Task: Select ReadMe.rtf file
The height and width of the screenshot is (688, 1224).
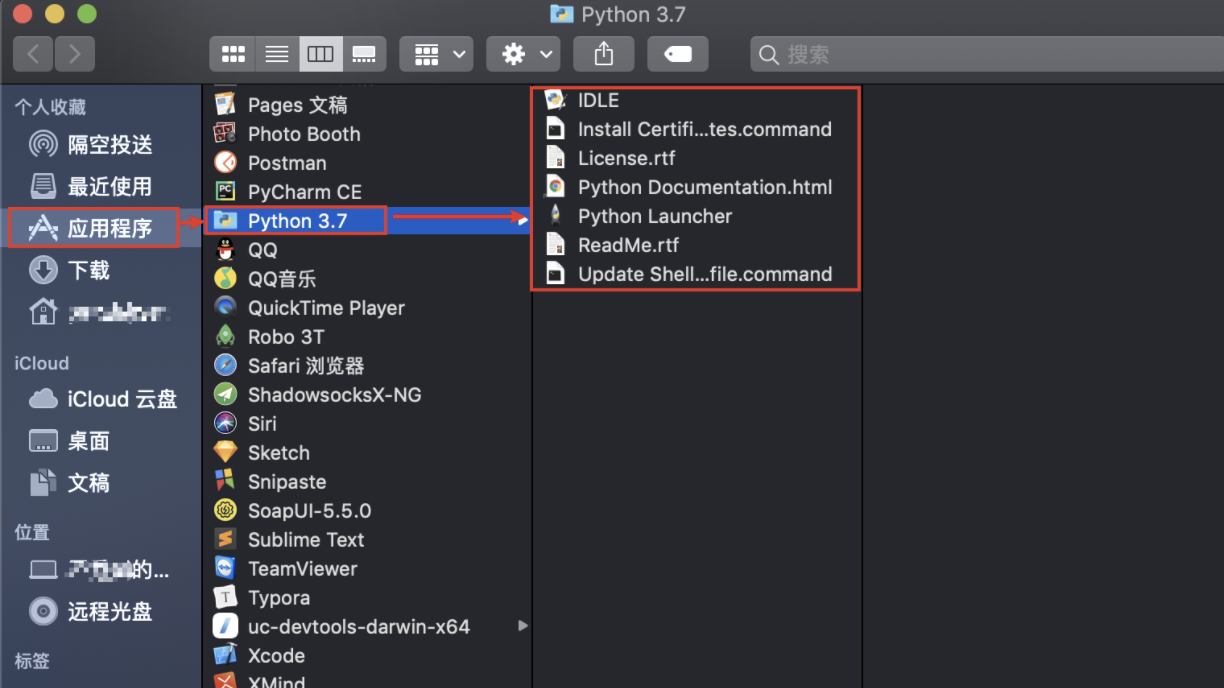Action: pyautogui.click(x=696, y=245)
